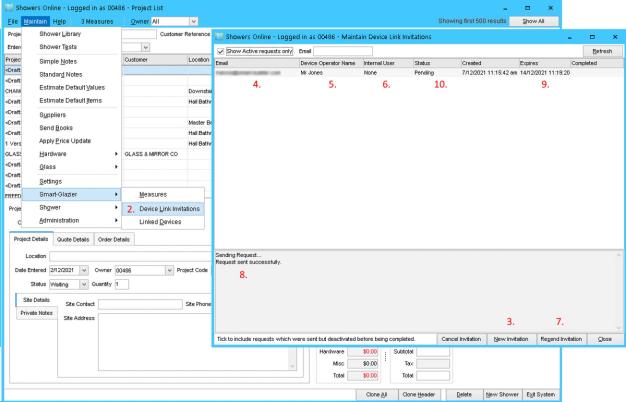626x402 pixels.
Task: Open the Owner 00486 dropdown
Action: pyautogui.click(x=169, y=270)
